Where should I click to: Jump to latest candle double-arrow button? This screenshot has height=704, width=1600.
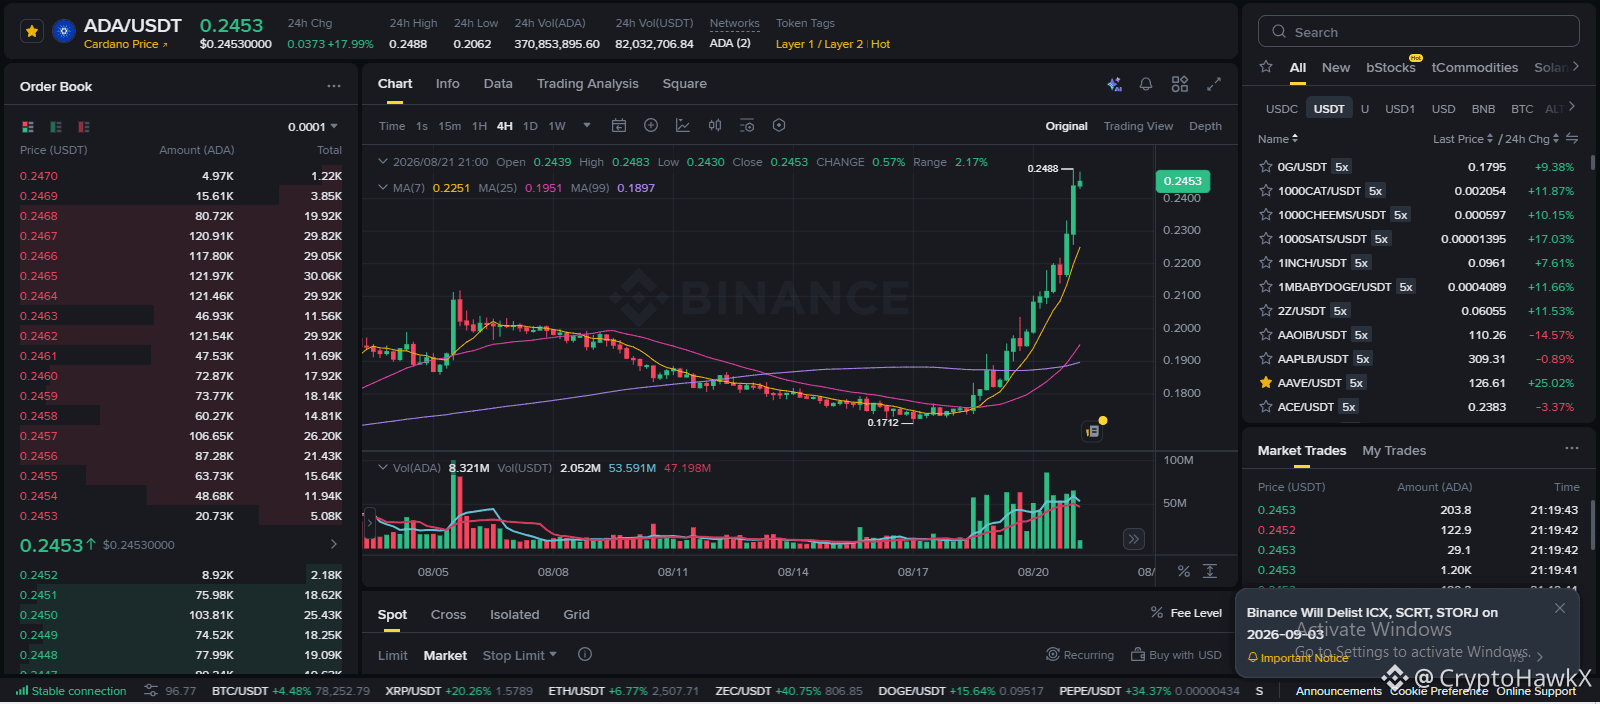[x=1133, y=539]
